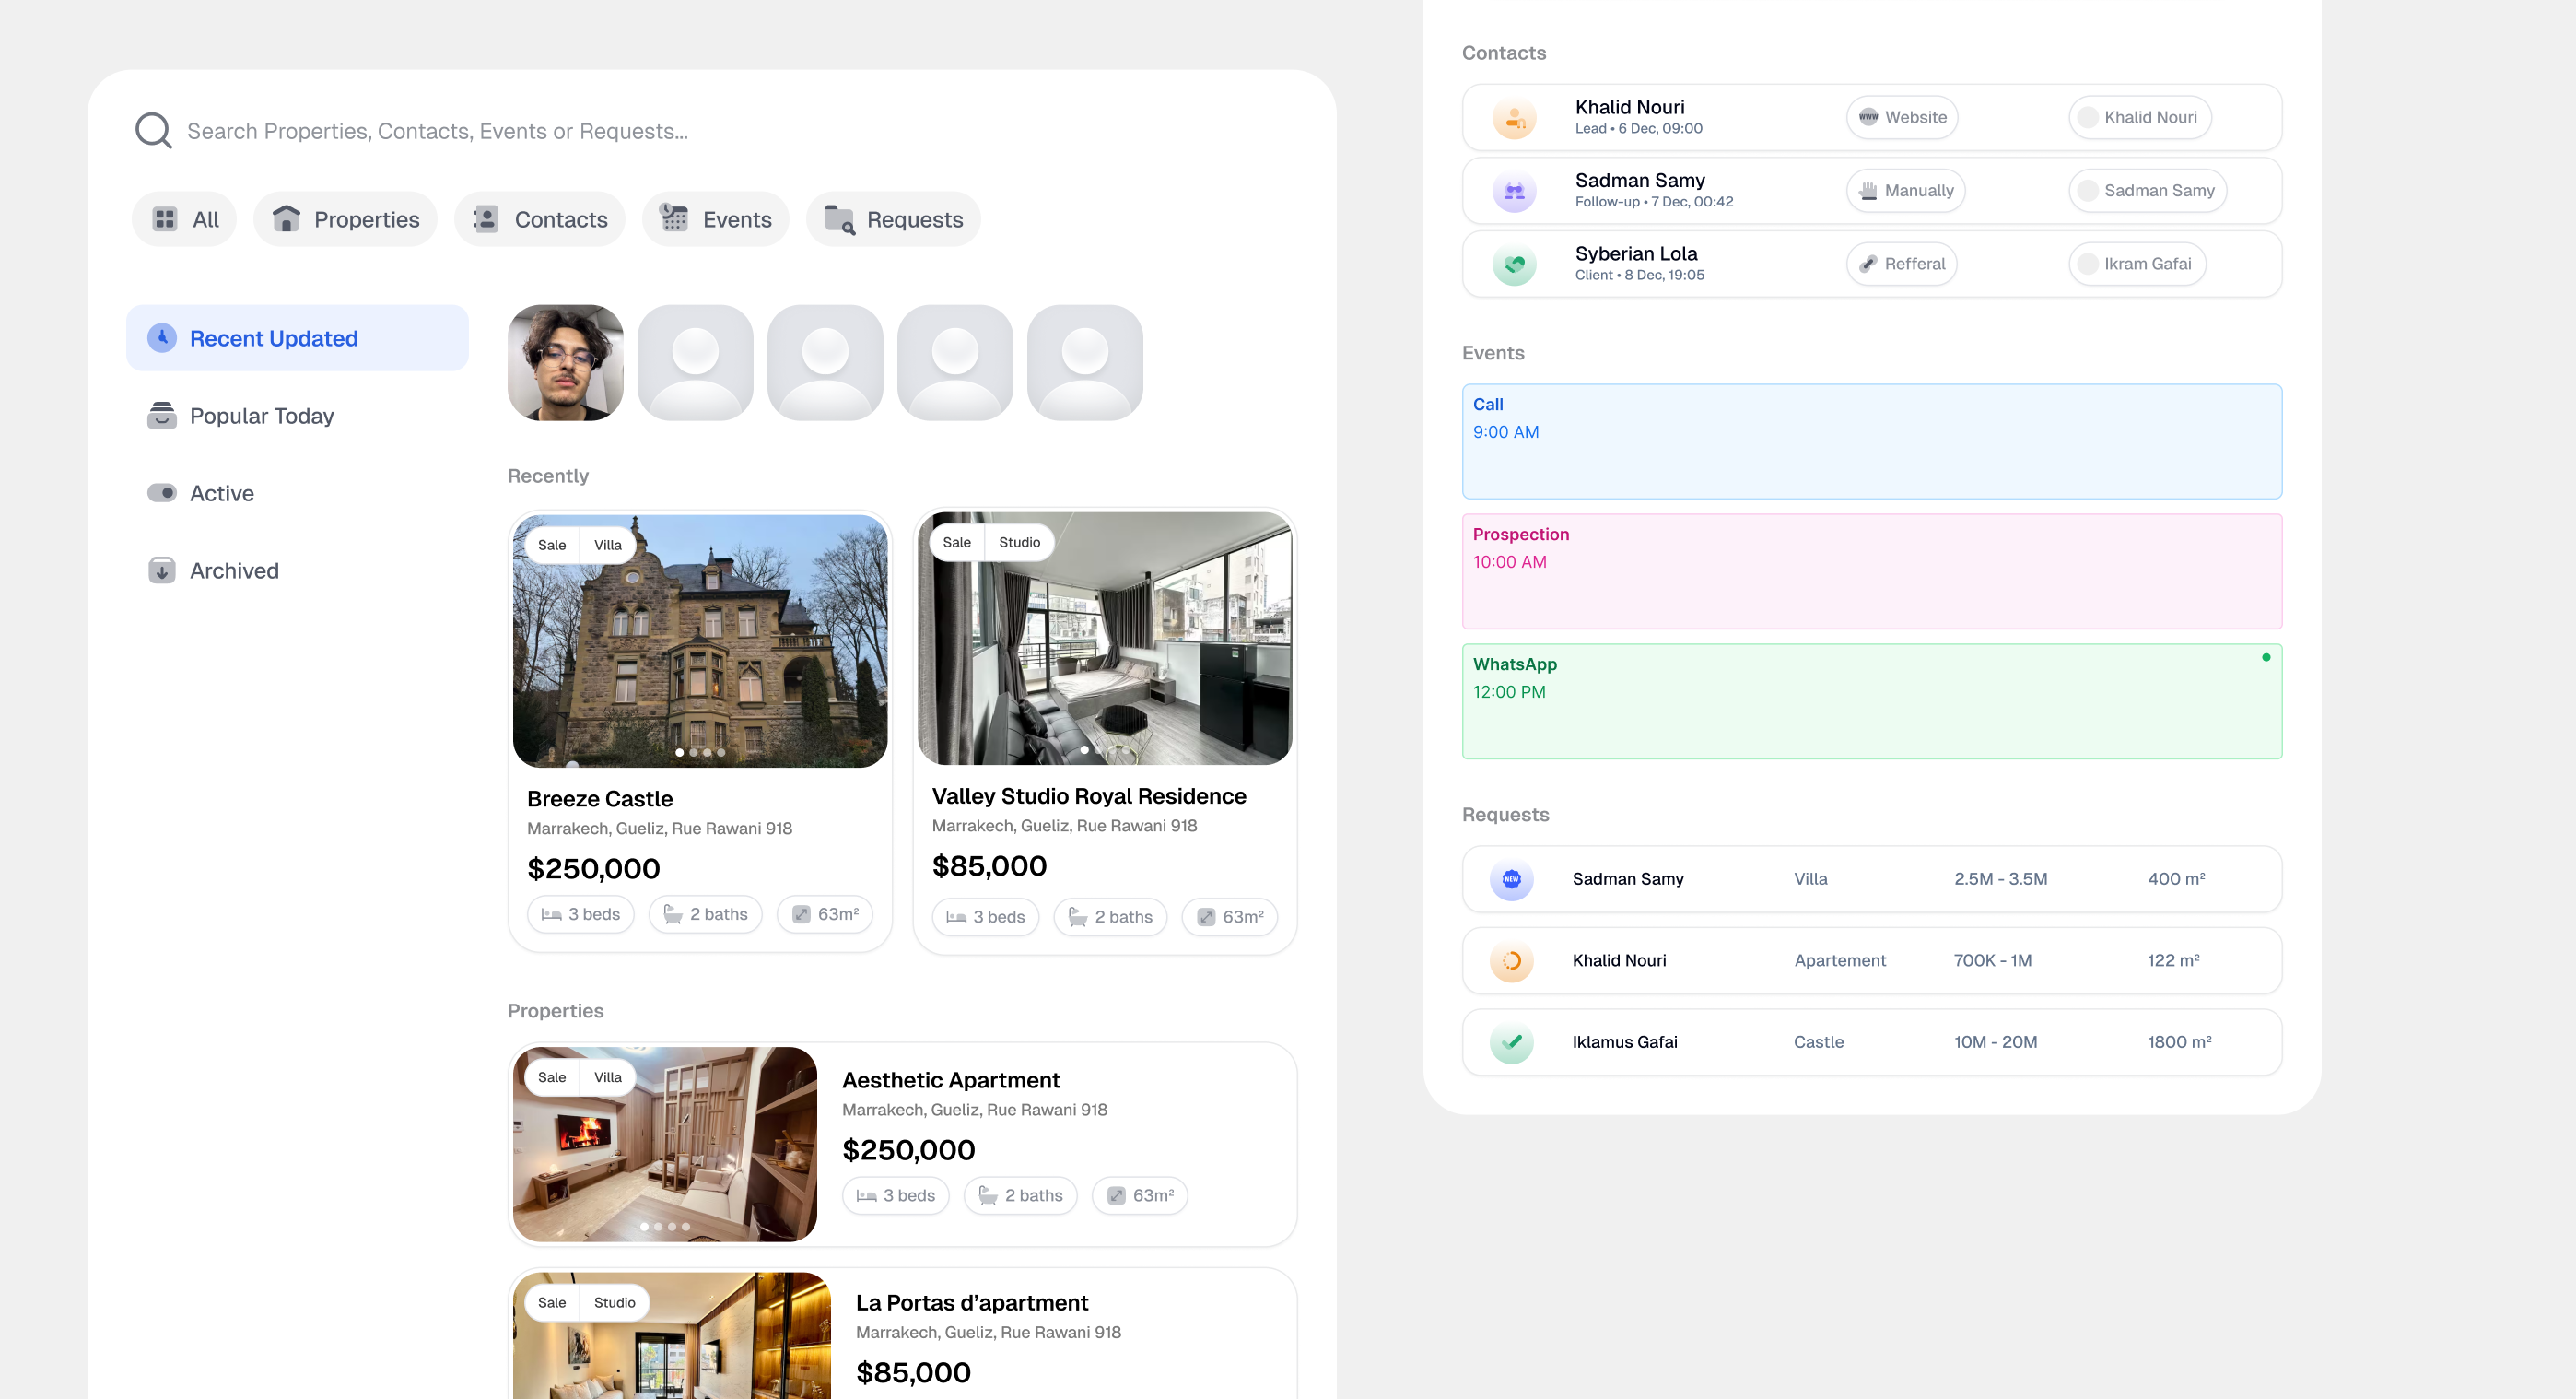This screenshot has height=1399, width=2576.
Task: Click 63m² chip on Aesthetic Apartment
Action: tap(1140, 1195)
